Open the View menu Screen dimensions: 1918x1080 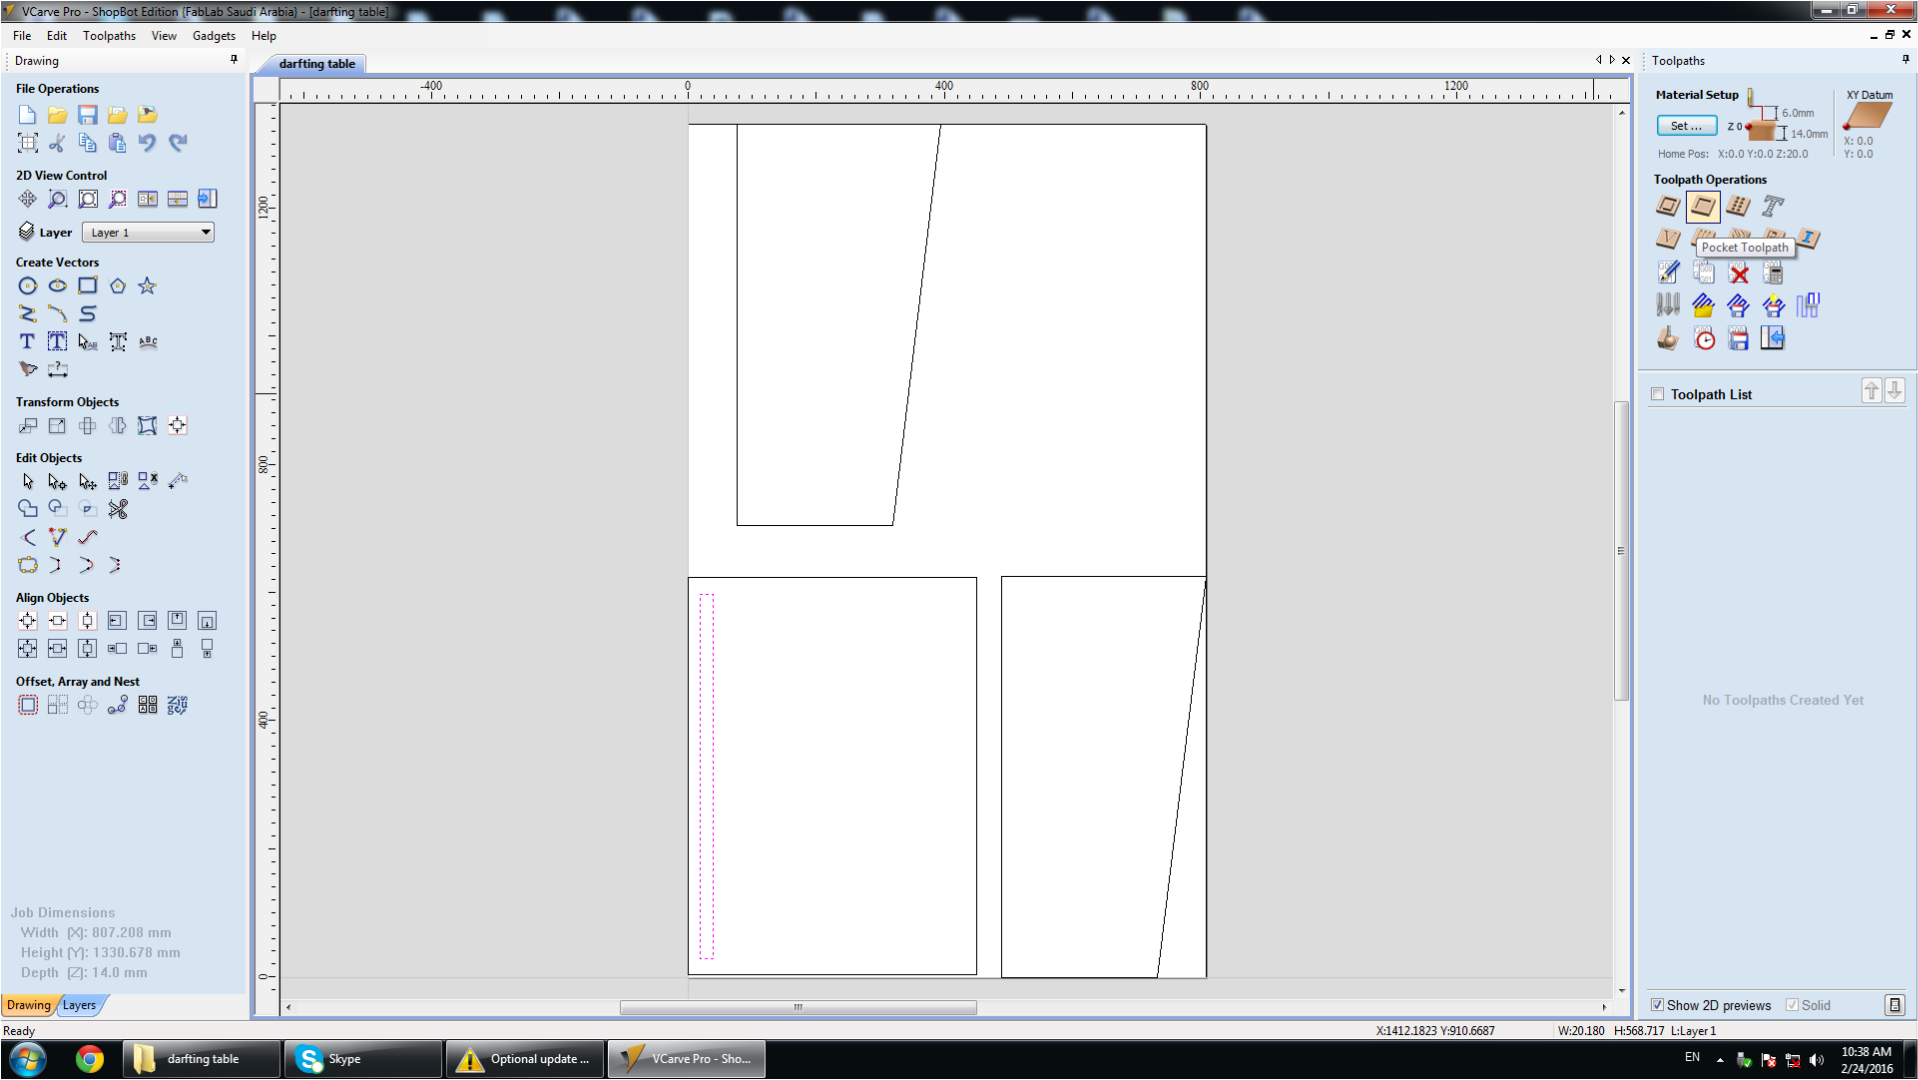(164, 36)
